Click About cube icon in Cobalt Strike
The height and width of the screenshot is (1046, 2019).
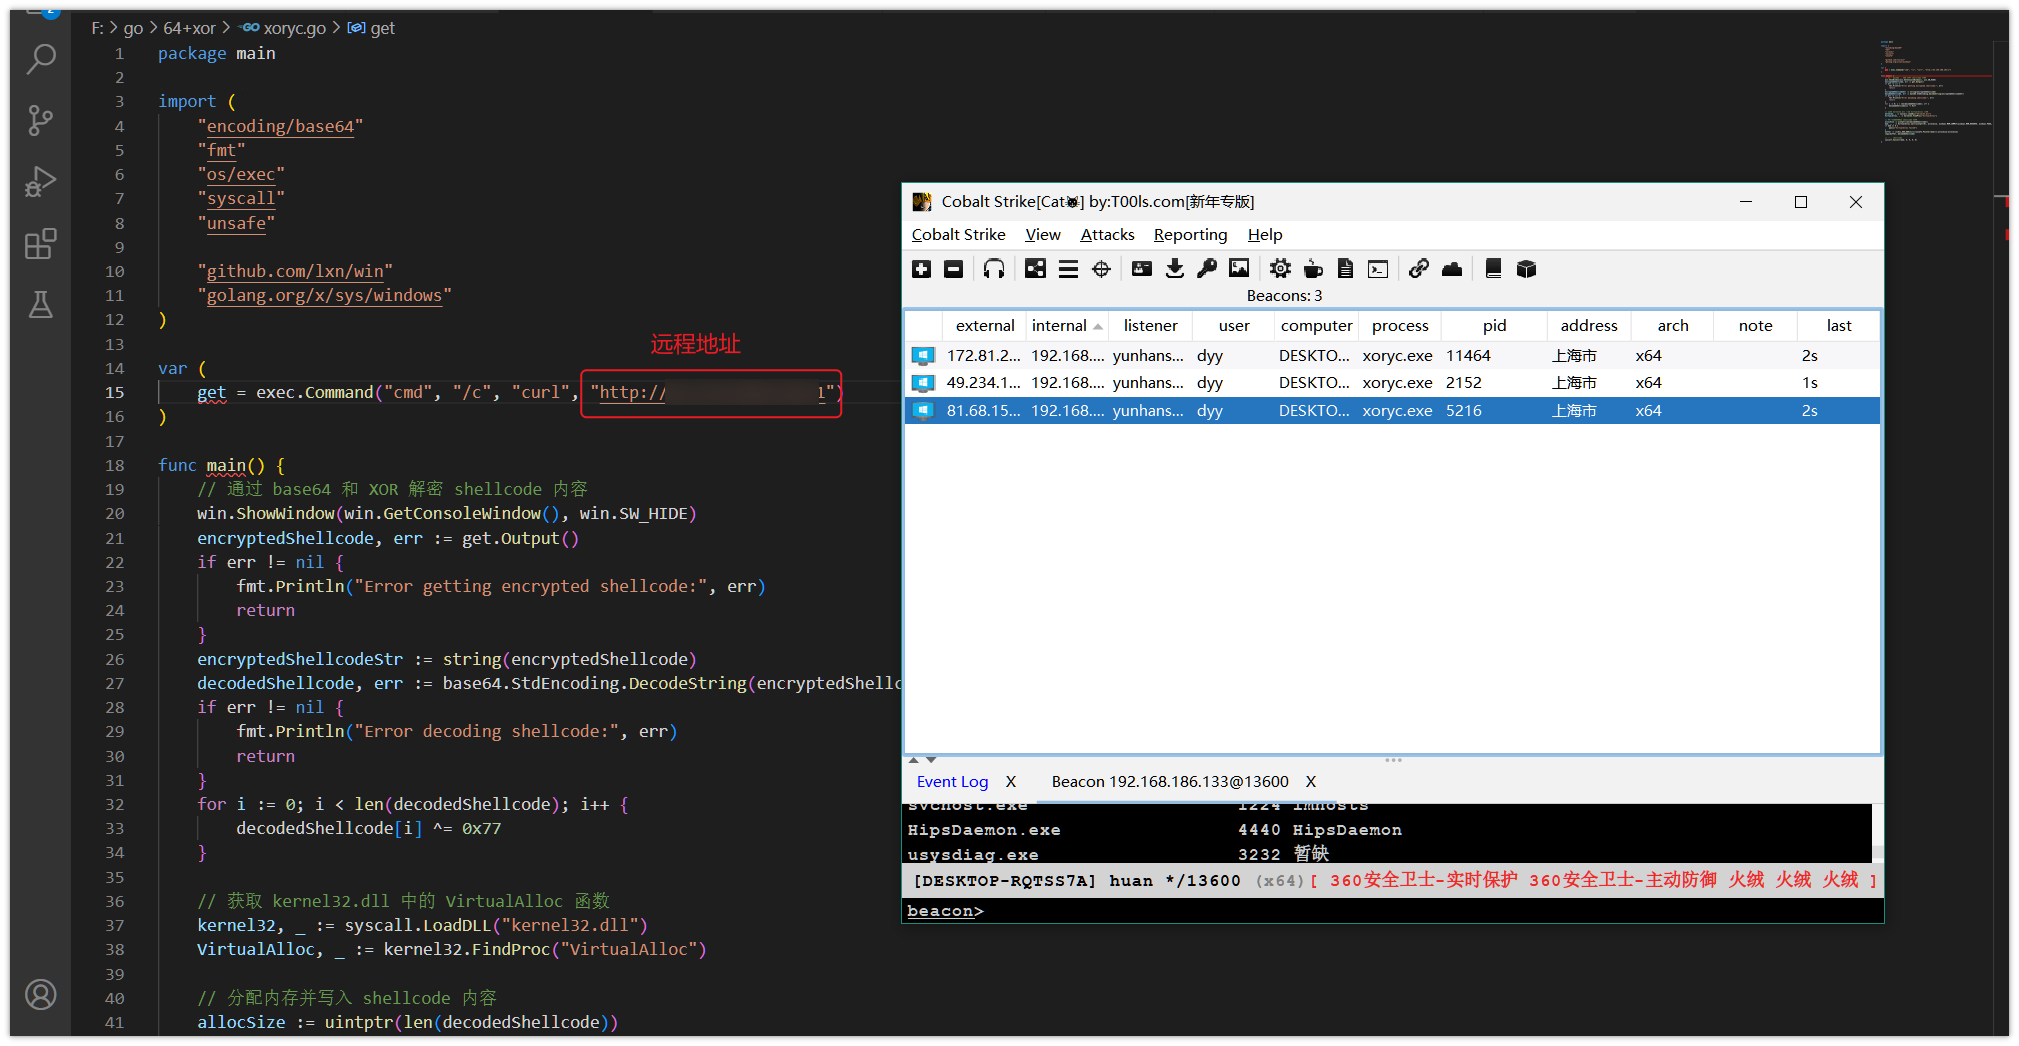click(1526, 269)
